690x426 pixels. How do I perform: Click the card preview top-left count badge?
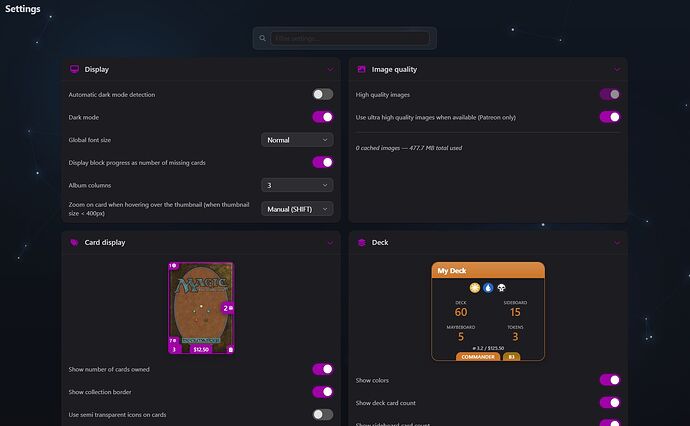[173, 266]
